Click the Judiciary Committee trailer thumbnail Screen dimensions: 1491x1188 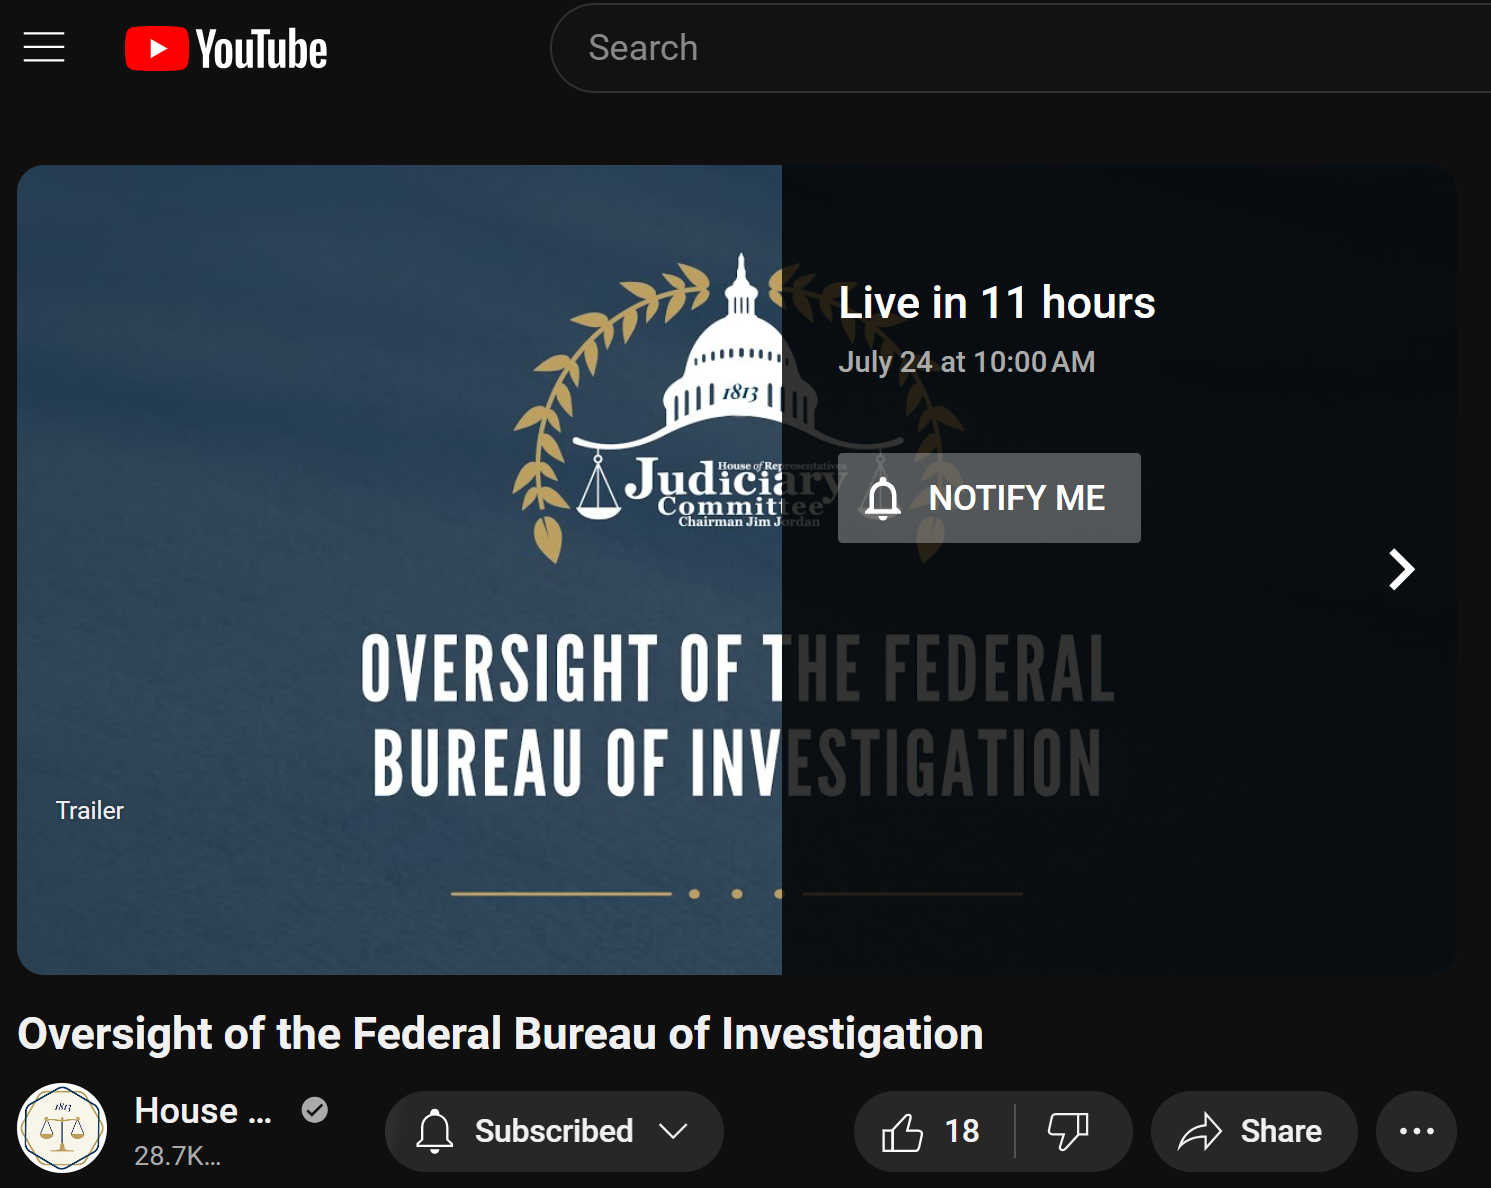point(399,570)
